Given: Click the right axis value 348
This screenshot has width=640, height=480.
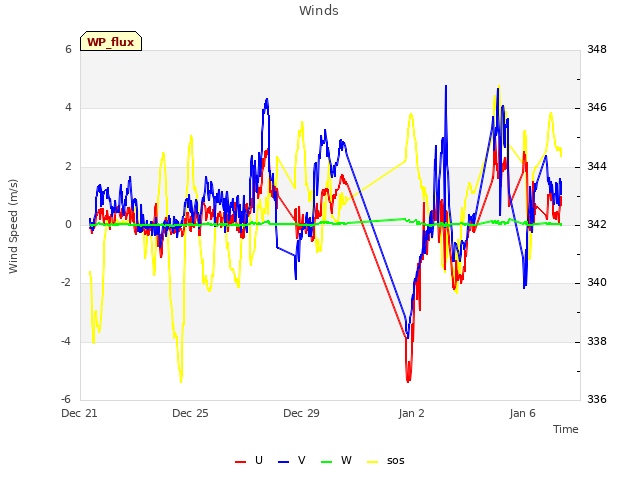Looking at the screenshot, I should [597, 49].
